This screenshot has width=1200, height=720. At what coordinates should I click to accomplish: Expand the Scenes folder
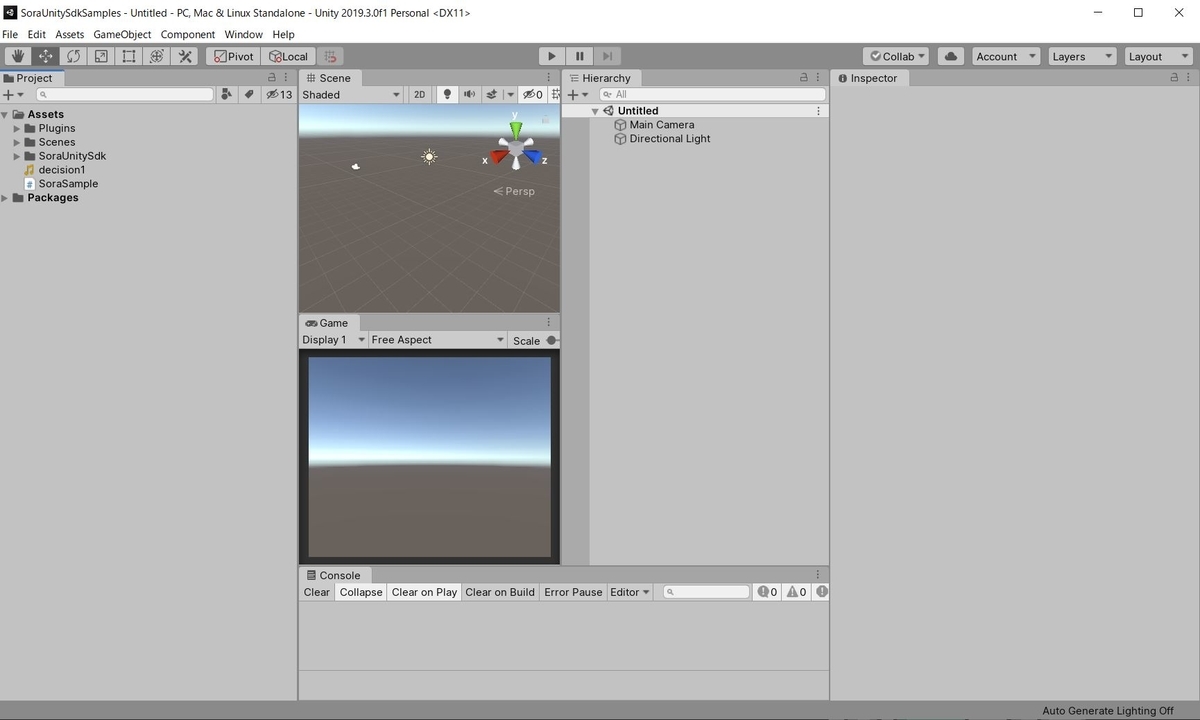coord(17,142)
